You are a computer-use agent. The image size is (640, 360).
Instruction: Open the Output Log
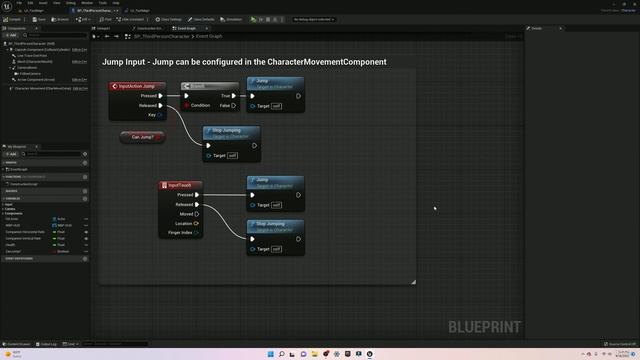point(46,344)
